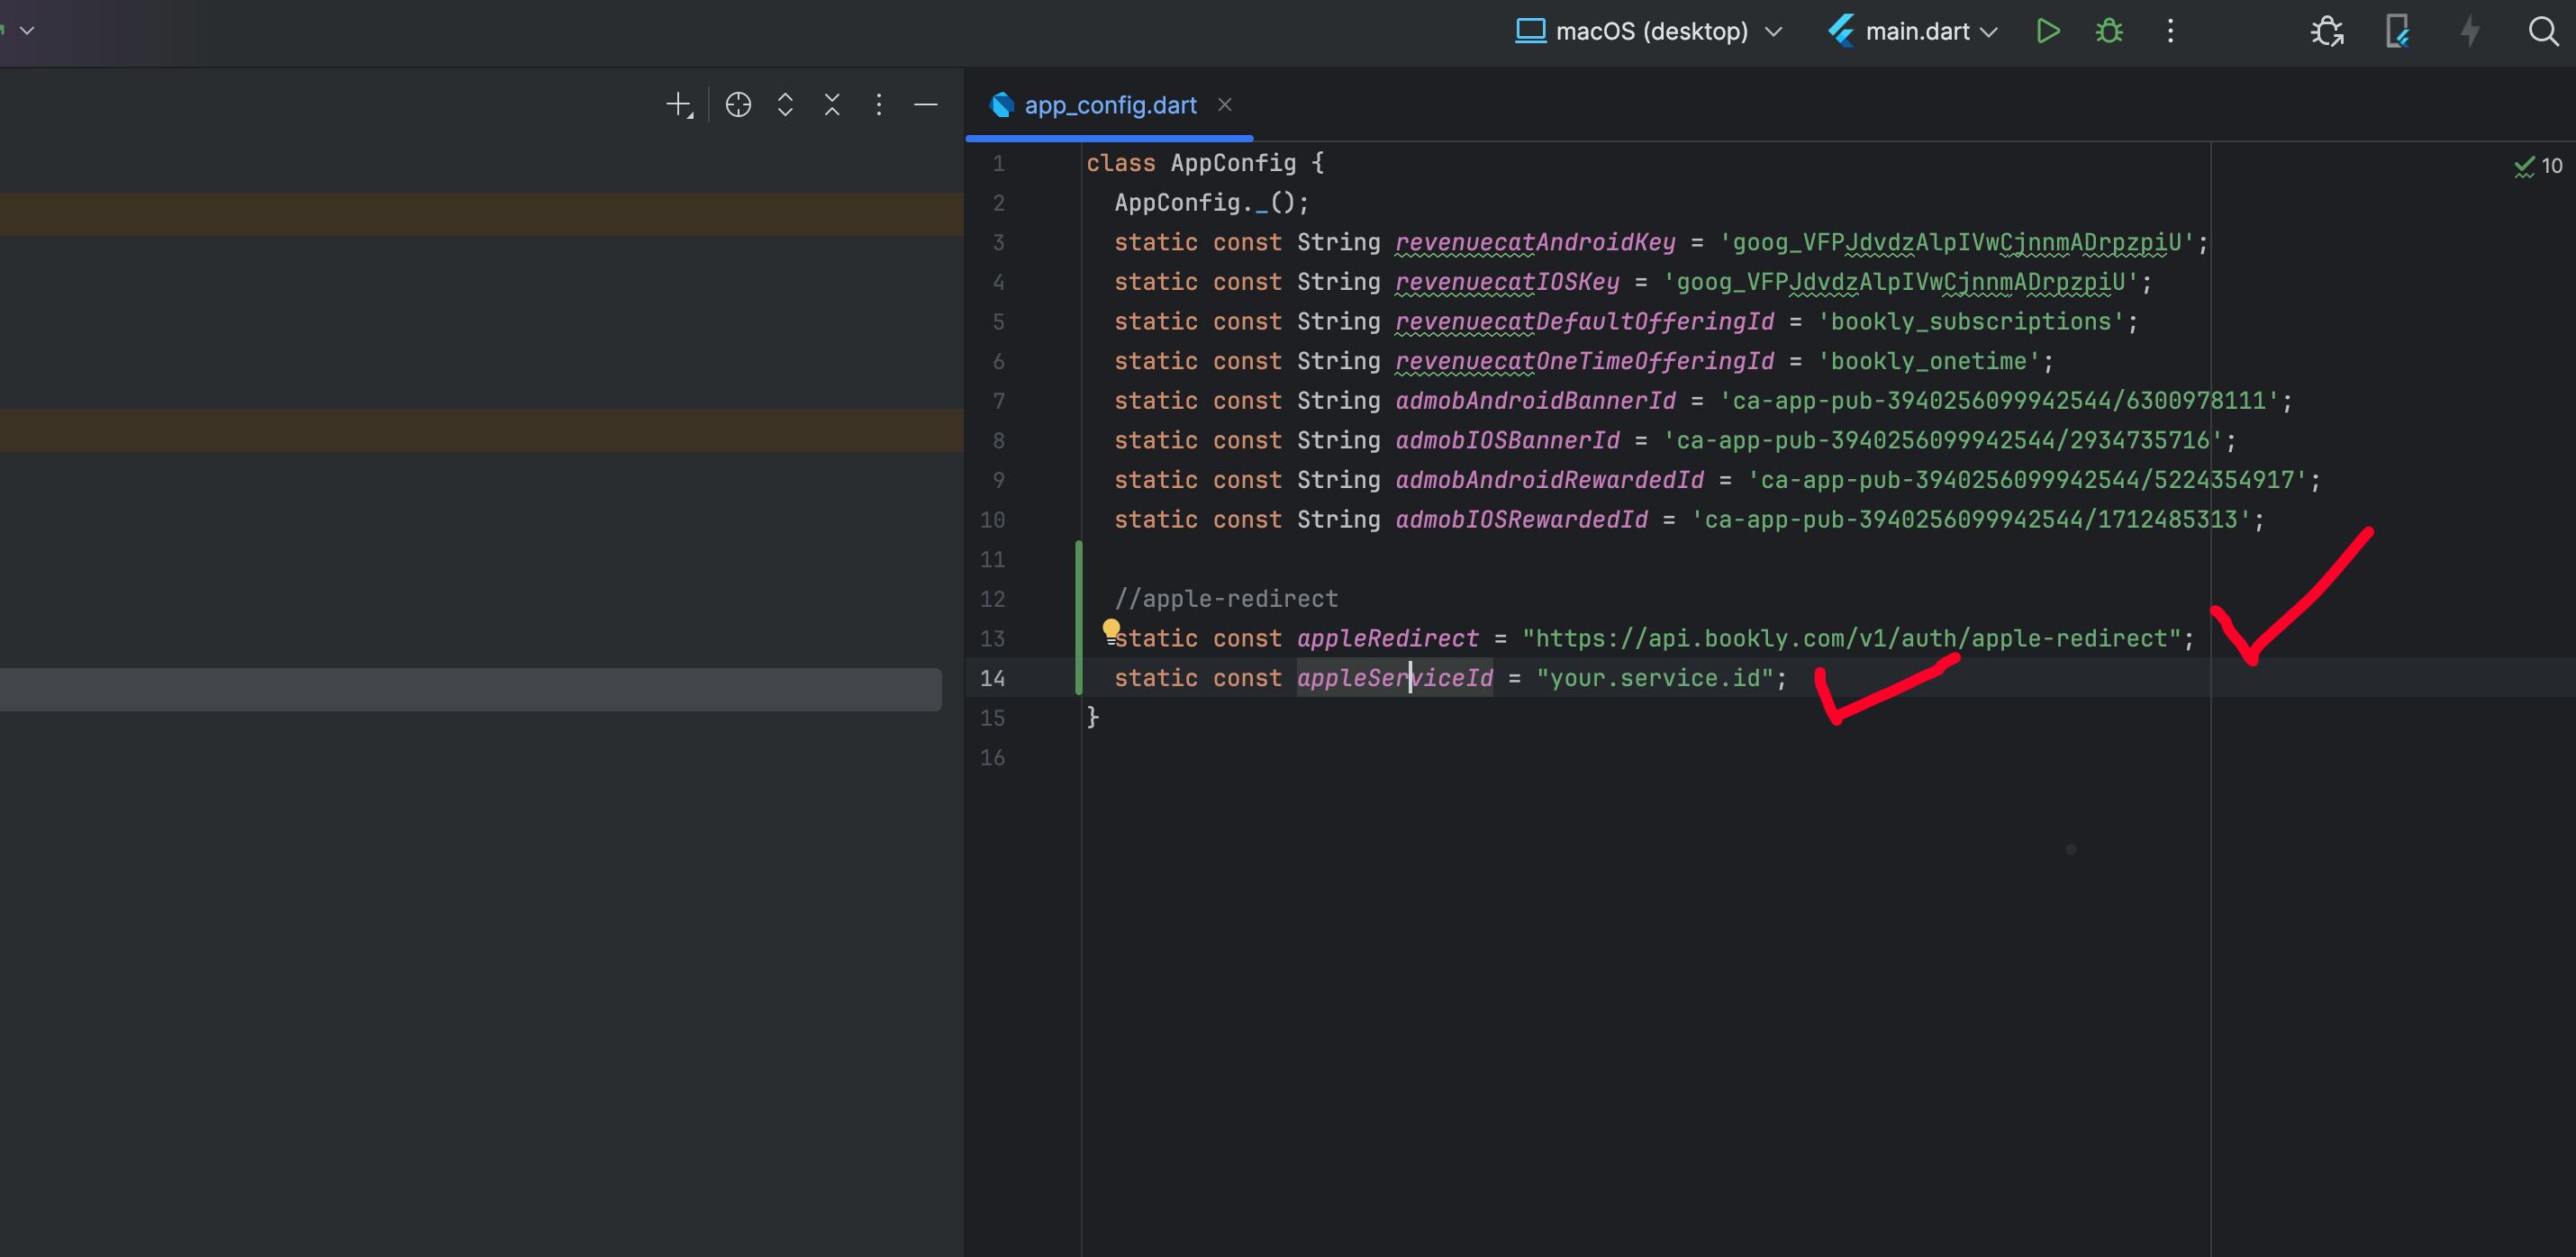Click the admobAndroidBannerId identifier
This screenshot has width=2576, height=1257.
point(1535,401)
